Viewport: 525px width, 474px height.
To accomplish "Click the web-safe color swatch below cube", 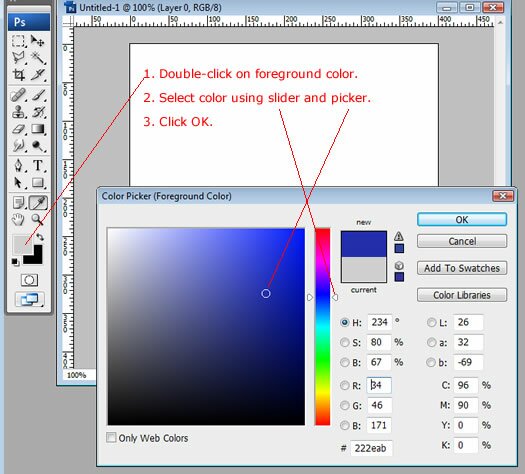I will (399, 276).
